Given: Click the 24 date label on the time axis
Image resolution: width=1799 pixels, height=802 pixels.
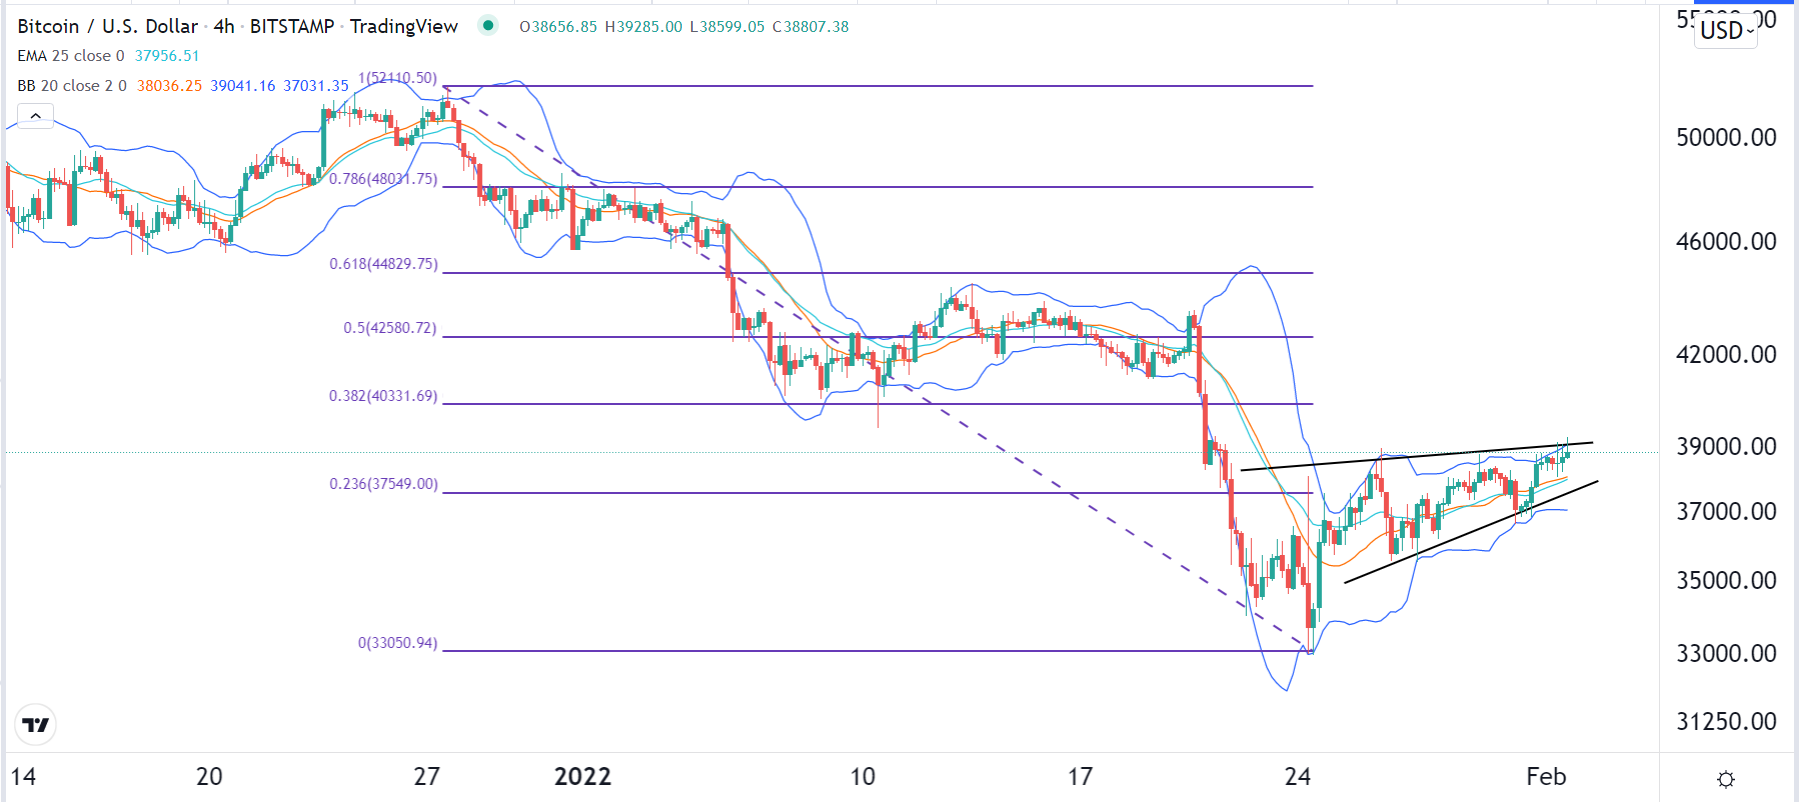Looking at the screenshot, I should [1297, 777].
